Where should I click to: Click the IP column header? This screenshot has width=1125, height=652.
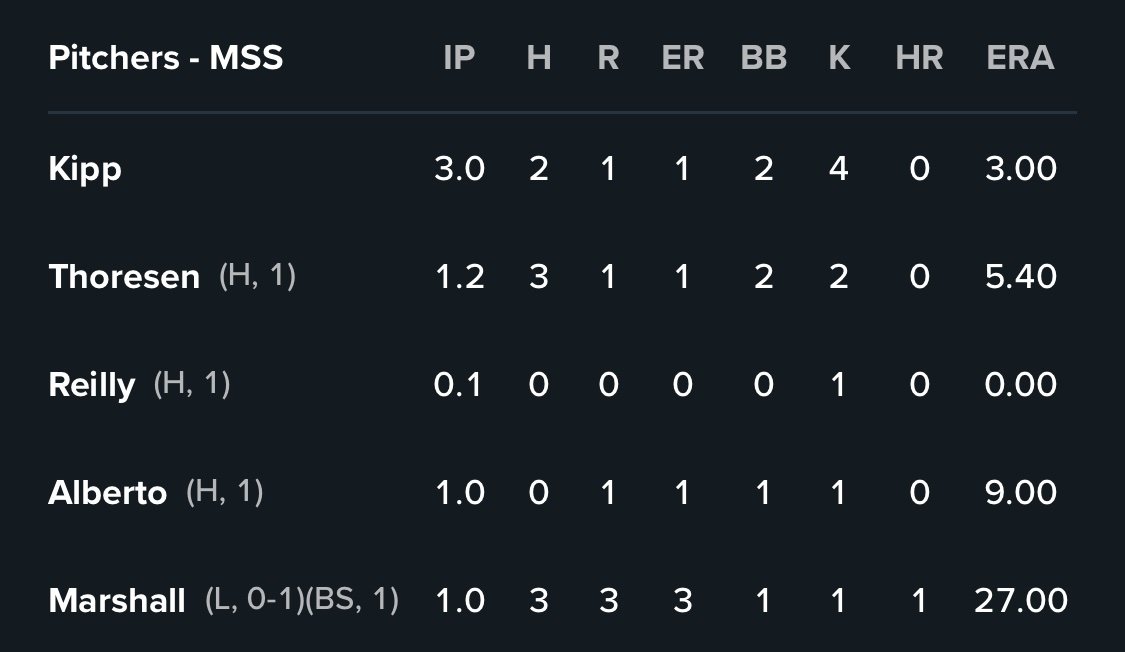pyautogui.click(x=459, y=58)
